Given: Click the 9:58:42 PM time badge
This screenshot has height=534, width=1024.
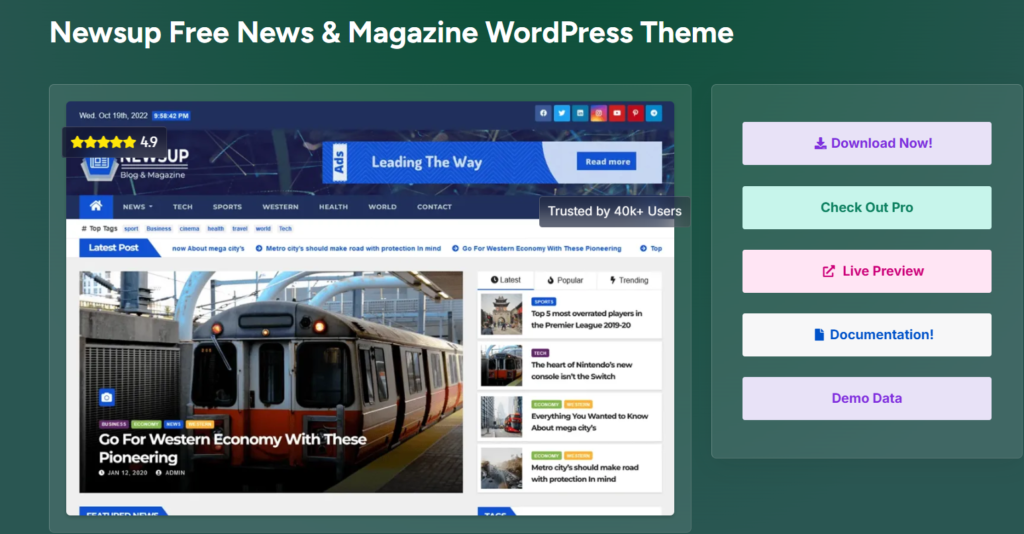Looking at the screenshot, I should [x=171, y=116].
